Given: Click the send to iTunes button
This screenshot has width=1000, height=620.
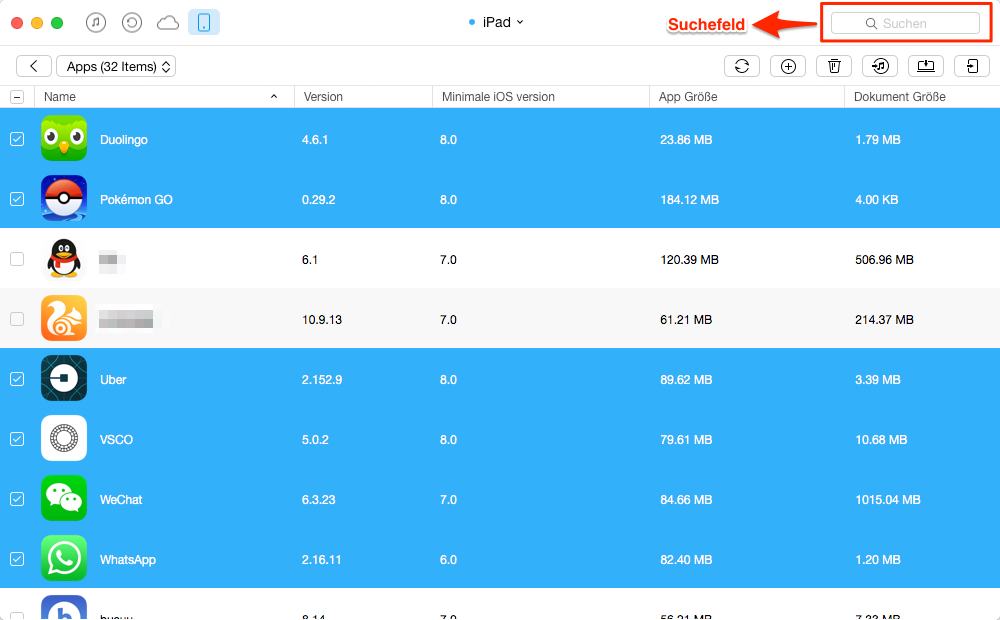Looking at the screenshot, I should click(880, 66).
